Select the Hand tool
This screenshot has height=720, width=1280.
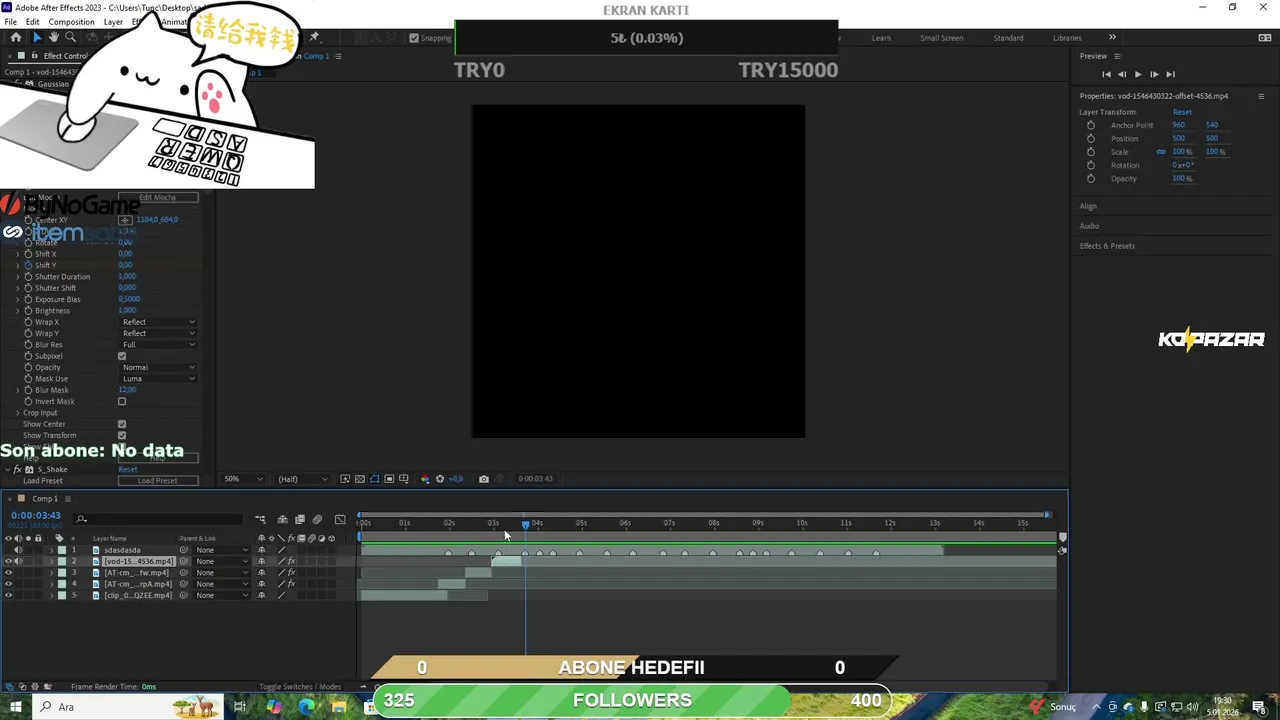53,37
